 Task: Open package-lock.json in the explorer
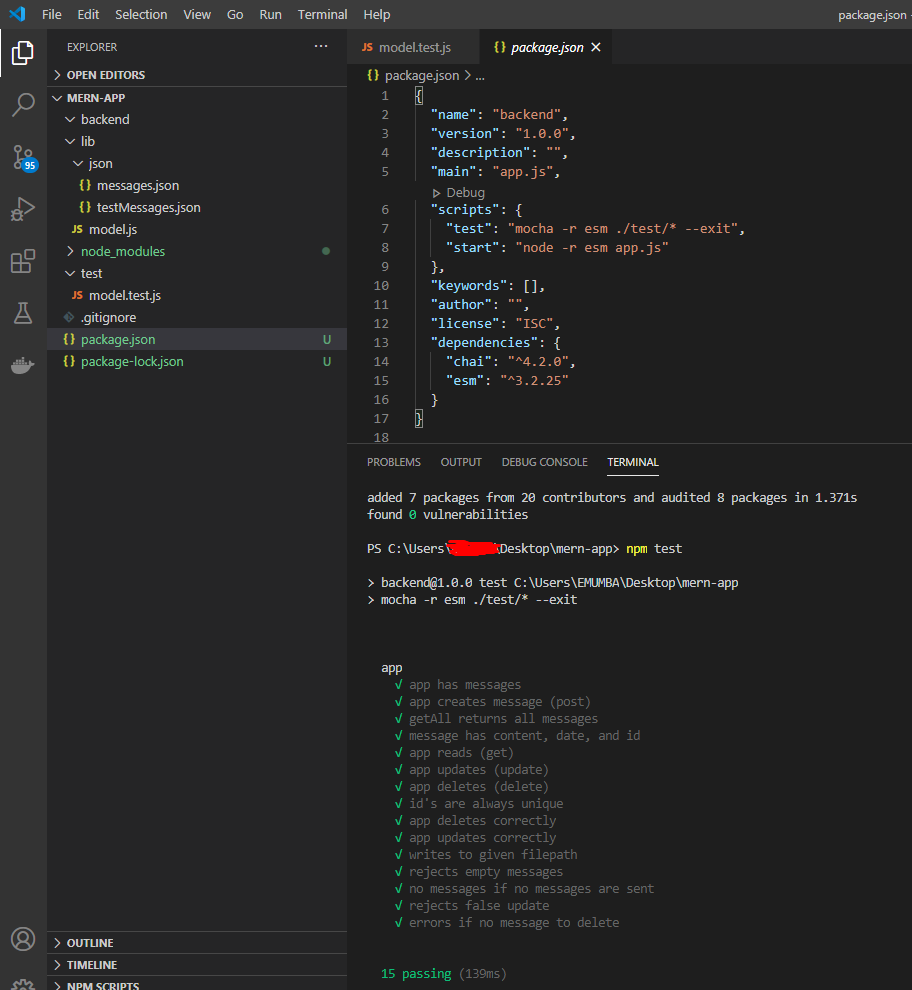tap(132, 361)
